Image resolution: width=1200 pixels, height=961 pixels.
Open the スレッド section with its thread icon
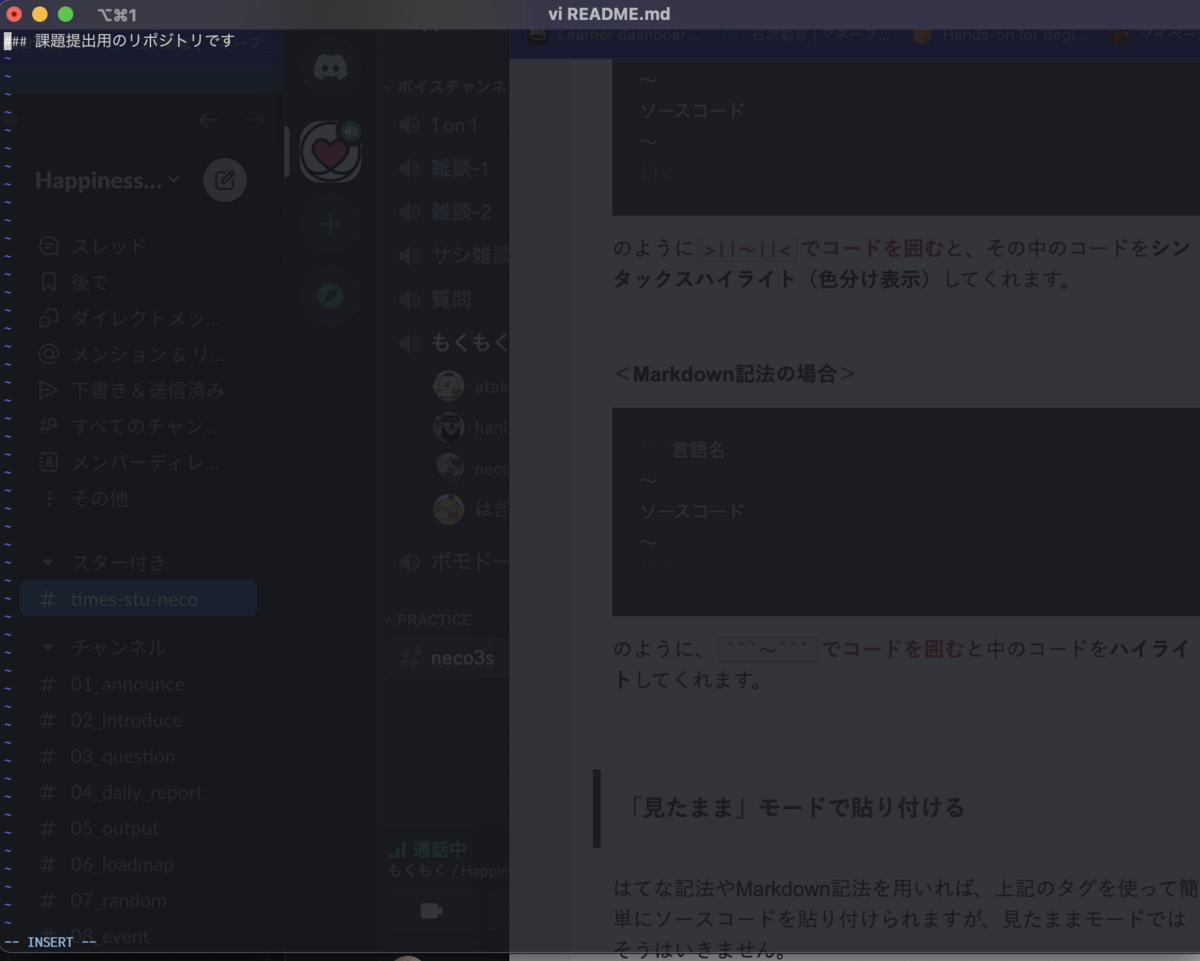[48, 245]
